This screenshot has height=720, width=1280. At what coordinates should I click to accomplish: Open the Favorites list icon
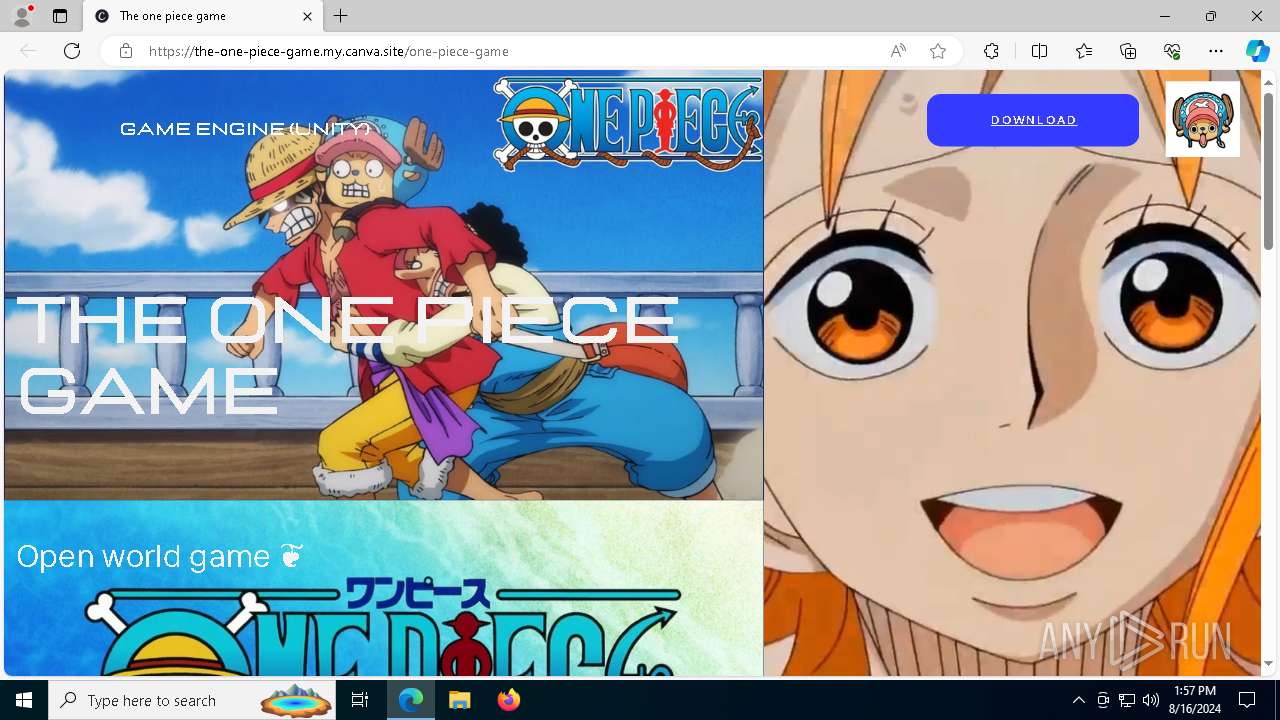1084,51
